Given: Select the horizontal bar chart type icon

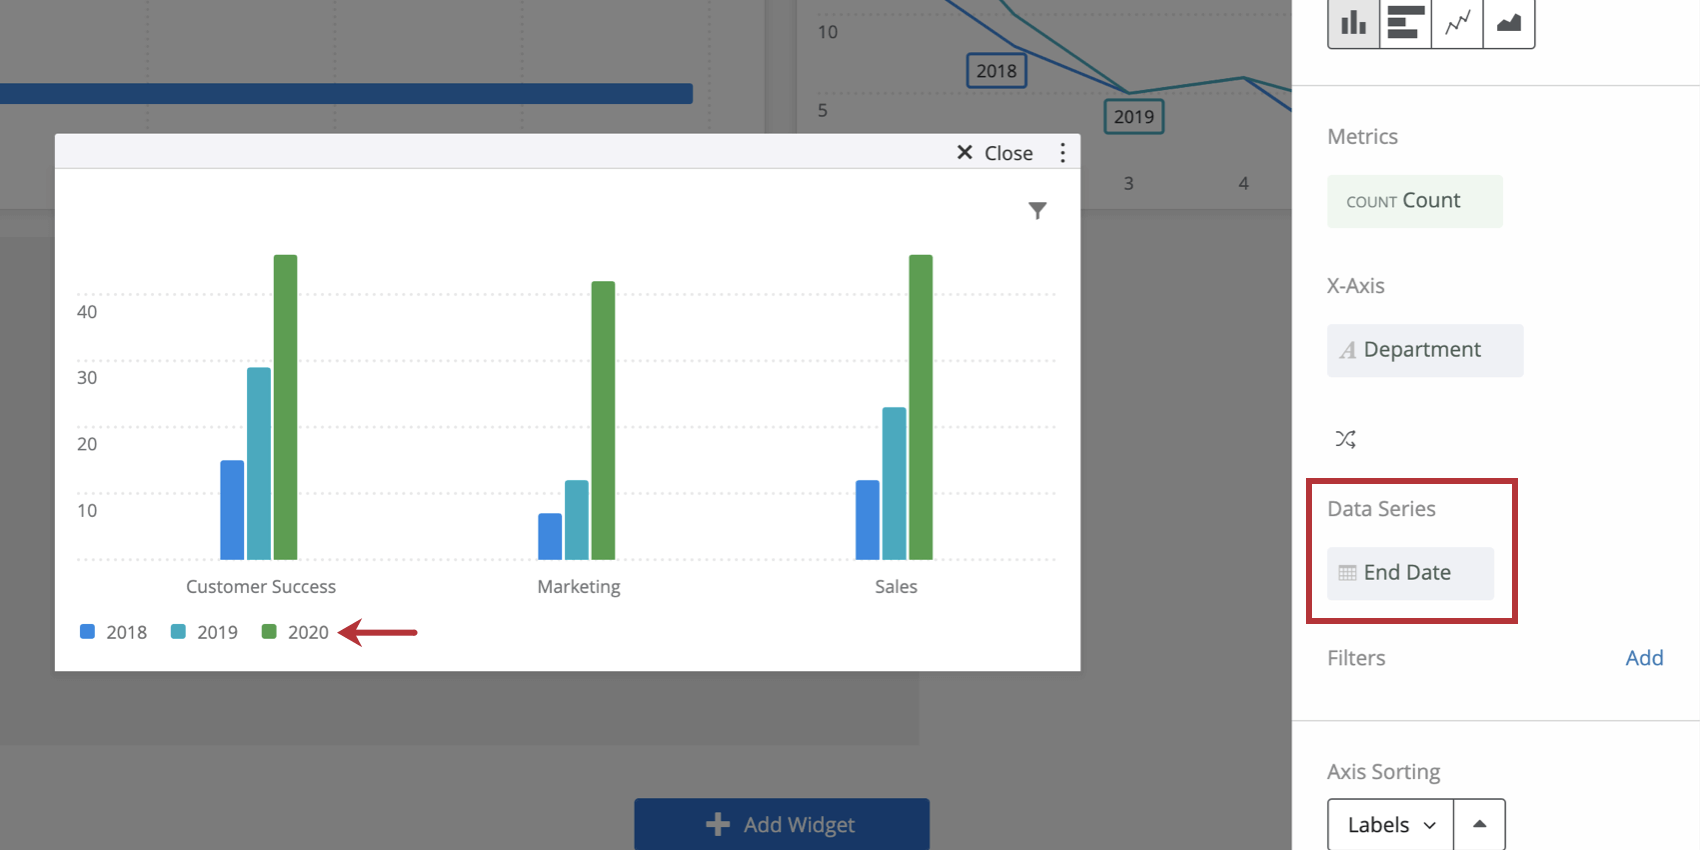Looking at the screenshot, I should click(1405, 22).
